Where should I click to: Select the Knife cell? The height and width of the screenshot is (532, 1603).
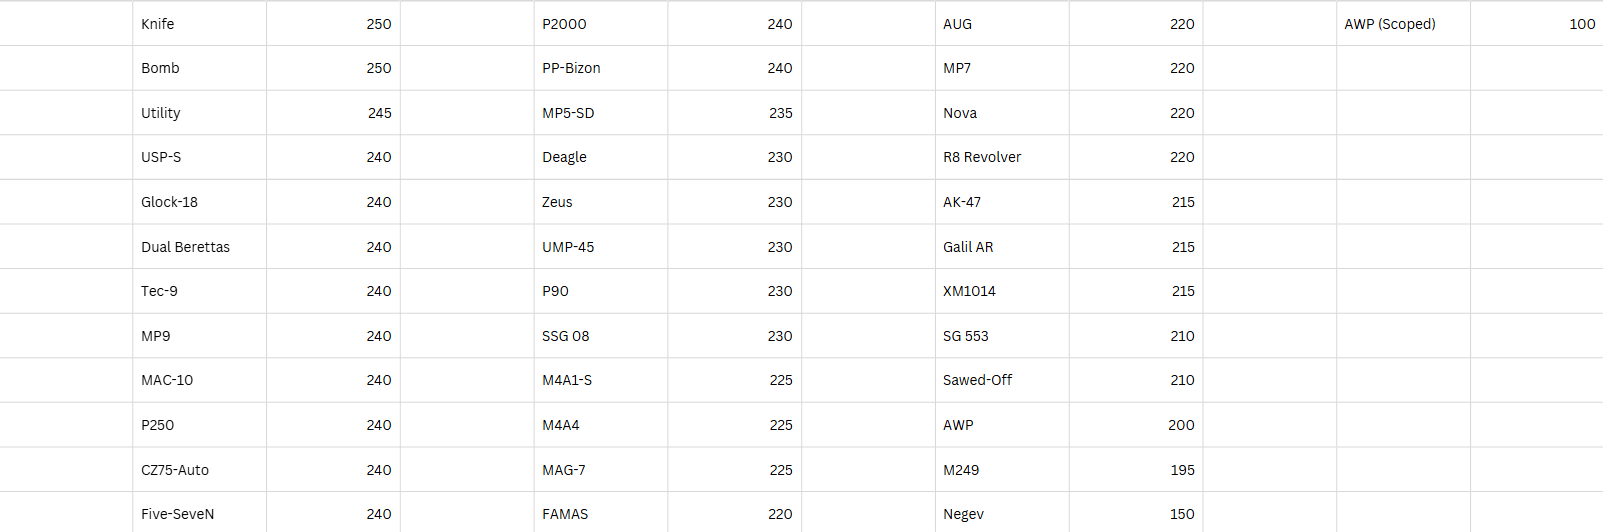pos(199,24)
